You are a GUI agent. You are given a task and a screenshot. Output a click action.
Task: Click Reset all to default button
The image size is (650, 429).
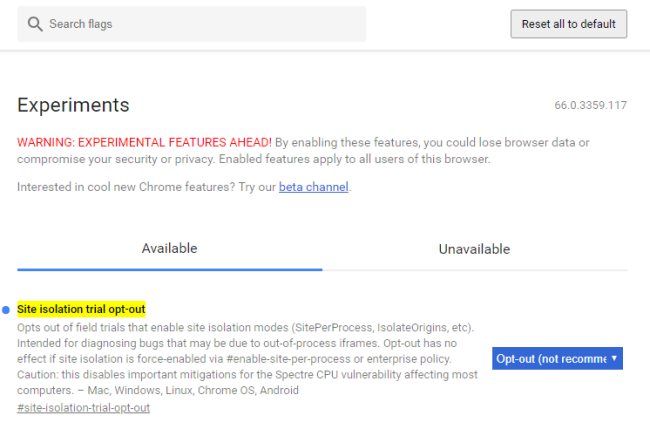click(x=568, y=24)
